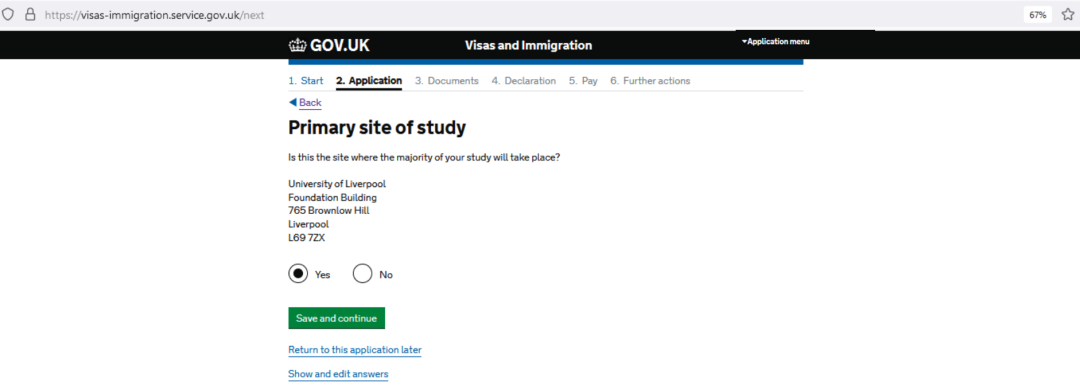Select the No radio button
The height and width of the screenshot is (389, 1080).
(362, 274)
